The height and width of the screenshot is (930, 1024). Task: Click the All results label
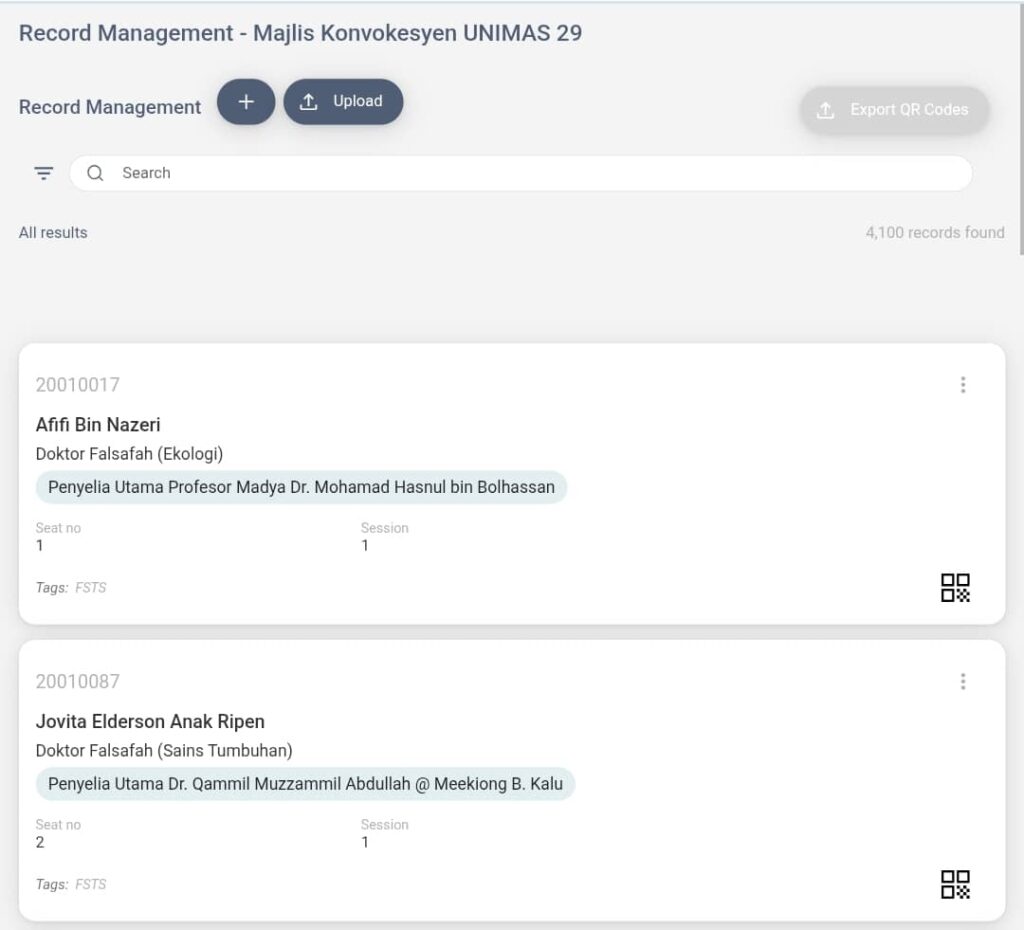53,233
